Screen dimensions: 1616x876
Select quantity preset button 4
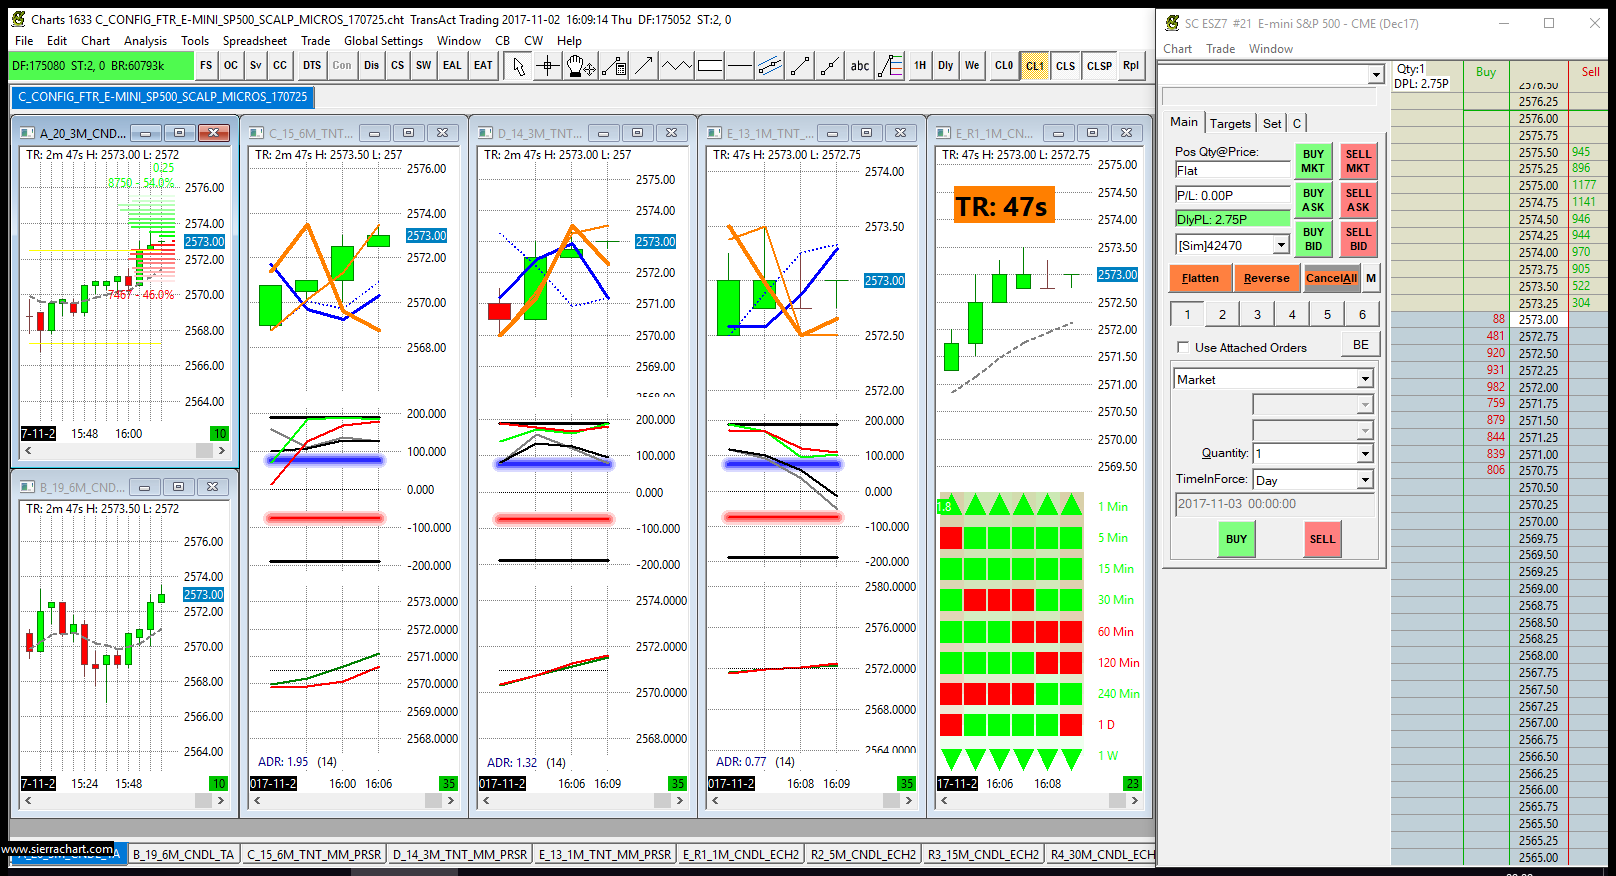click(x=1292, y=315)
